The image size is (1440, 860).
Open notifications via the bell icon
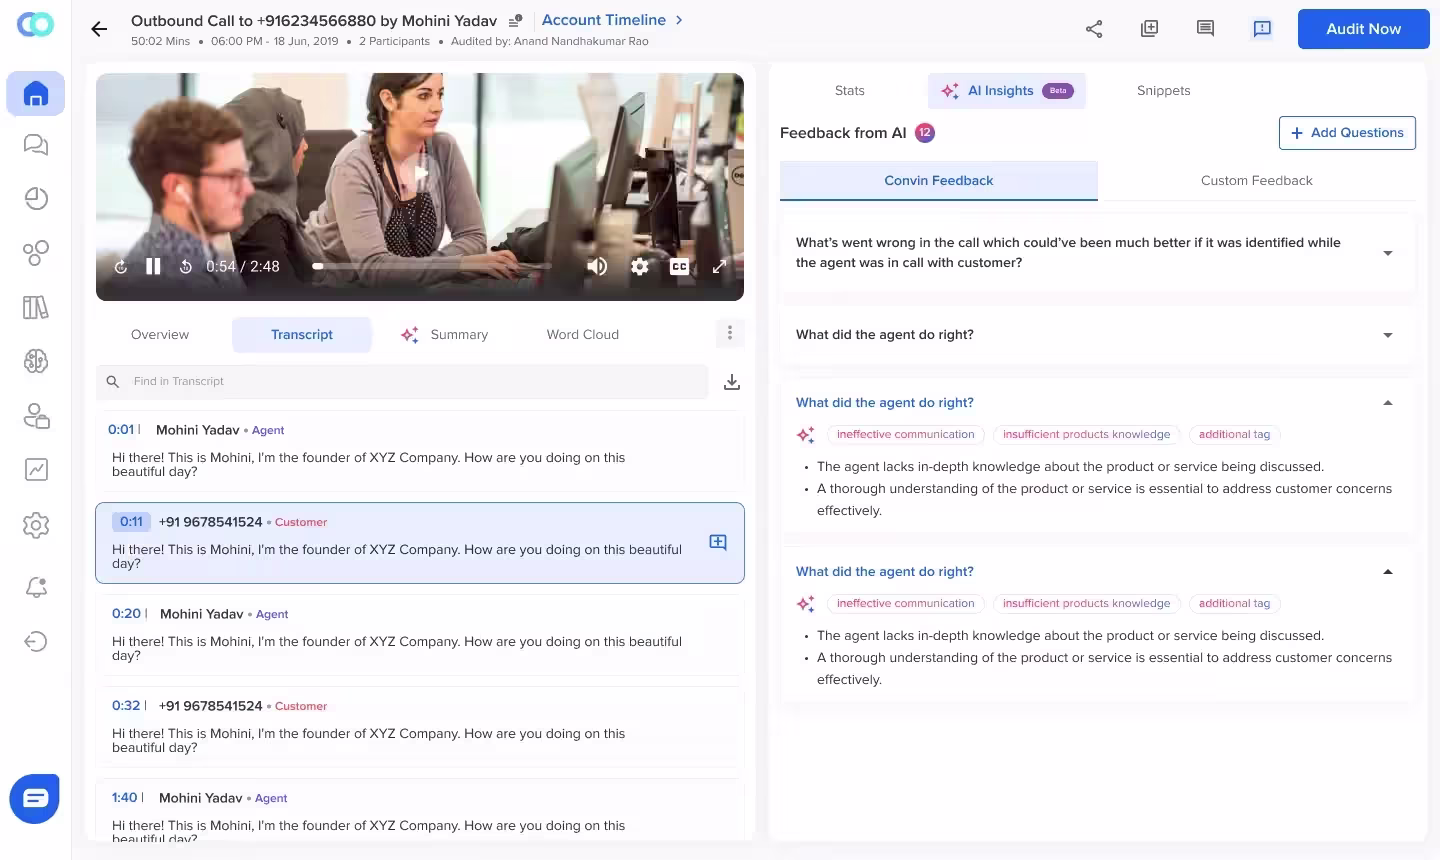pos(35,587)
